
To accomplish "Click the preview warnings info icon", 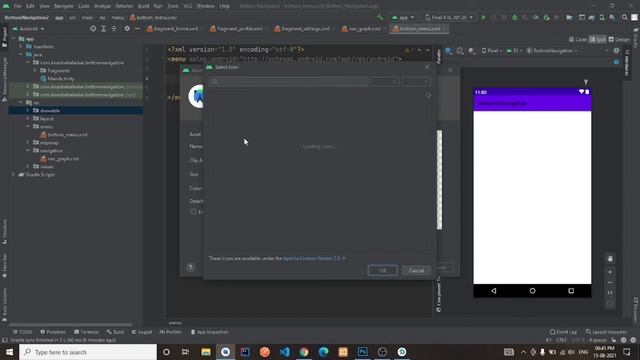I will (616, 51).
